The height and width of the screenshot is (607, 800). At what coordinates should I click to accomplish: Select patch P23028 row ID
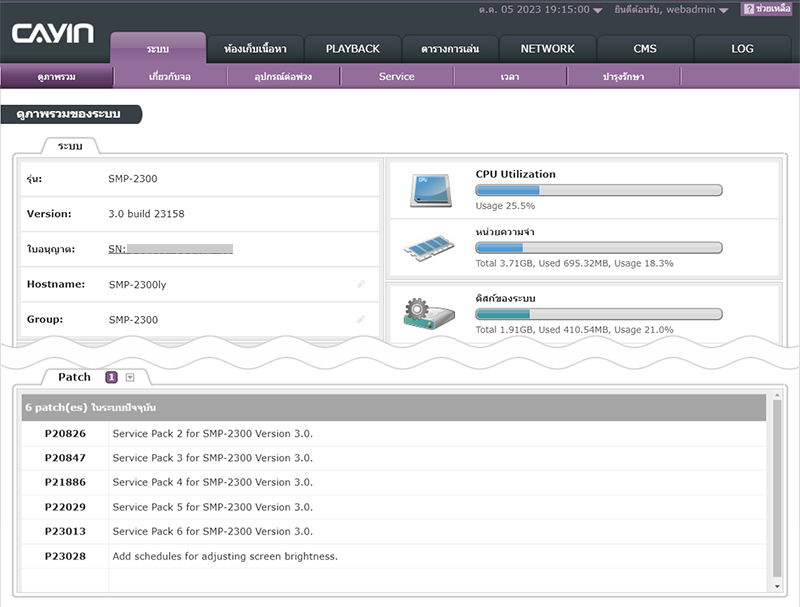pos(65,556)
